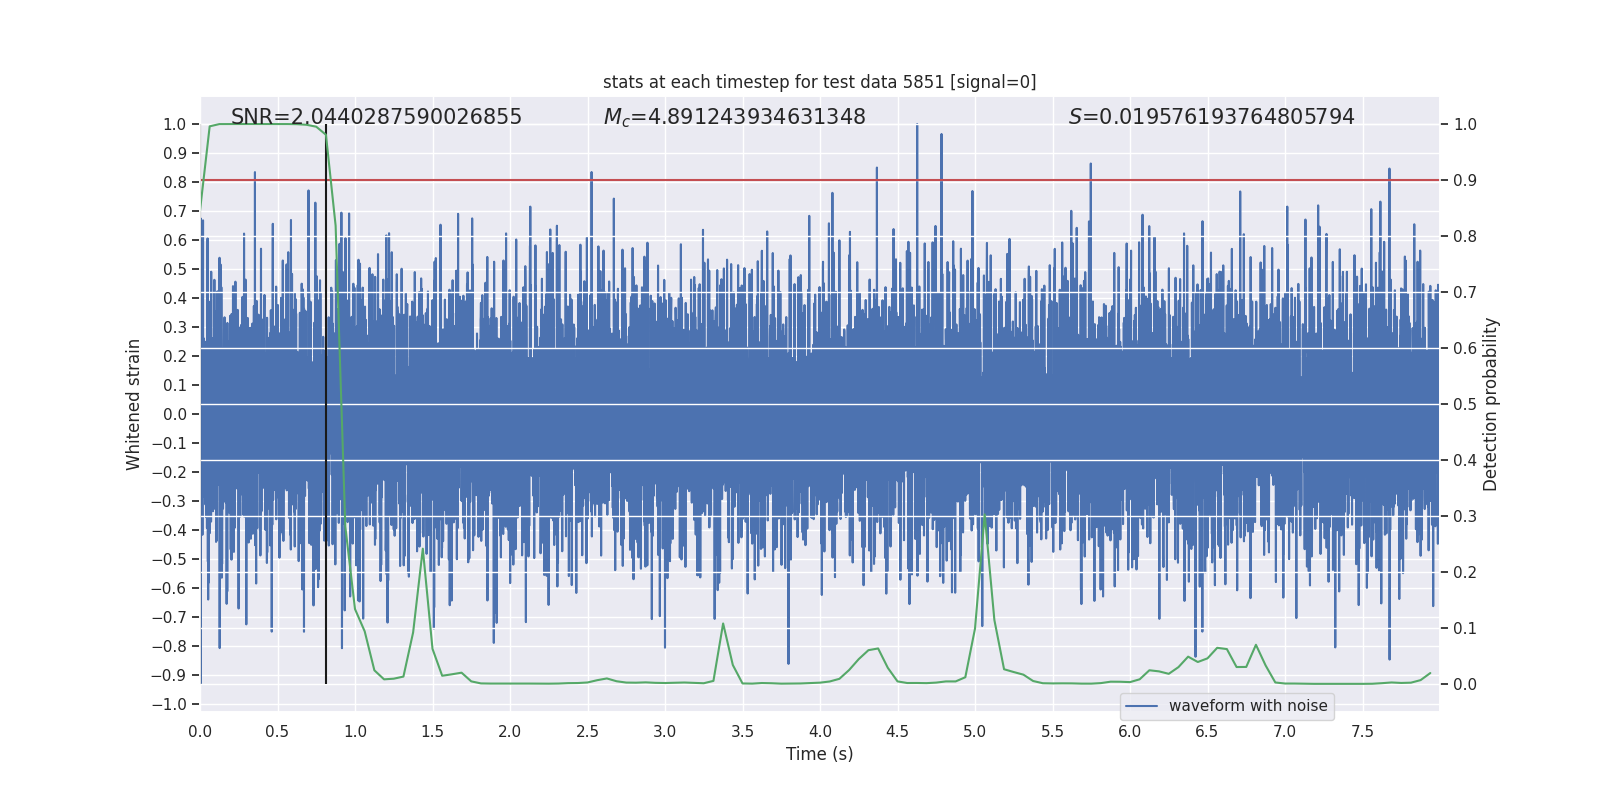Viewport: 1600px width, 800px height.
Task: Click right axis tick label 0.7
Action: coord(1465,293)
